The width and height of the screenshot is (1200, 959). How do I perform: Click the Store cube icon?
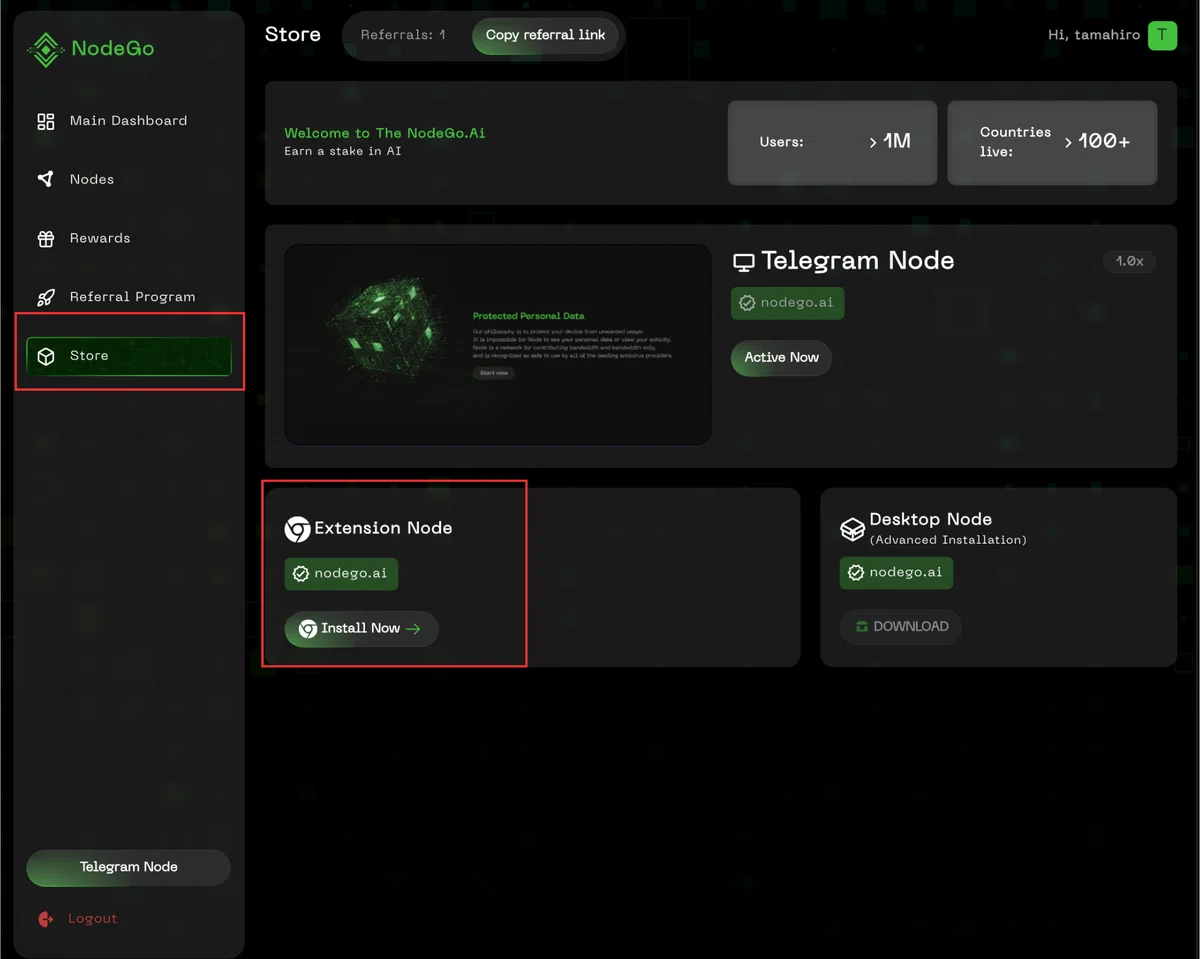point(46,356)
